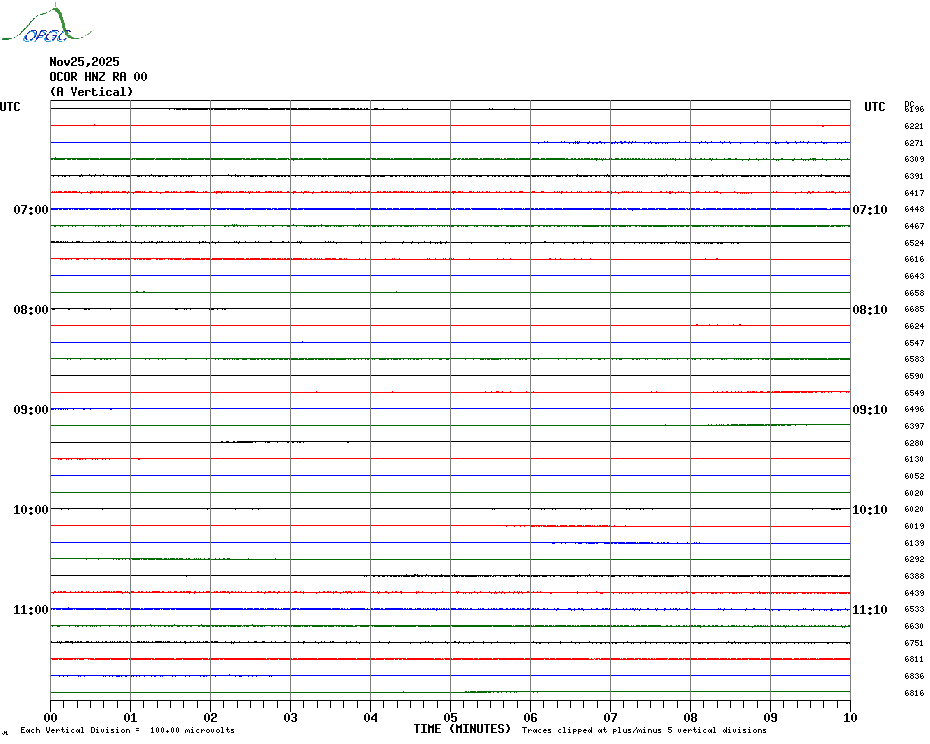Click the 07:10 time label on right
This screenshot has width=930, height=744.
870,210
